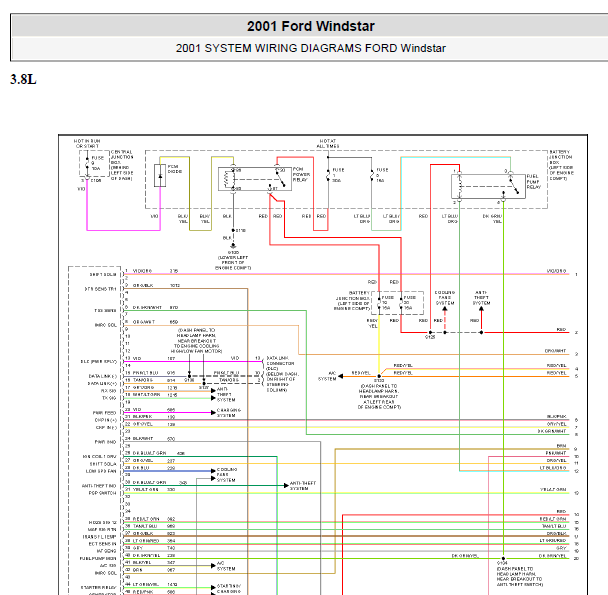The image size is (608, 595).
Task: Click the "A/C SYSTEM" label left of the S133 splice
Action: click(x=327, y=376)
